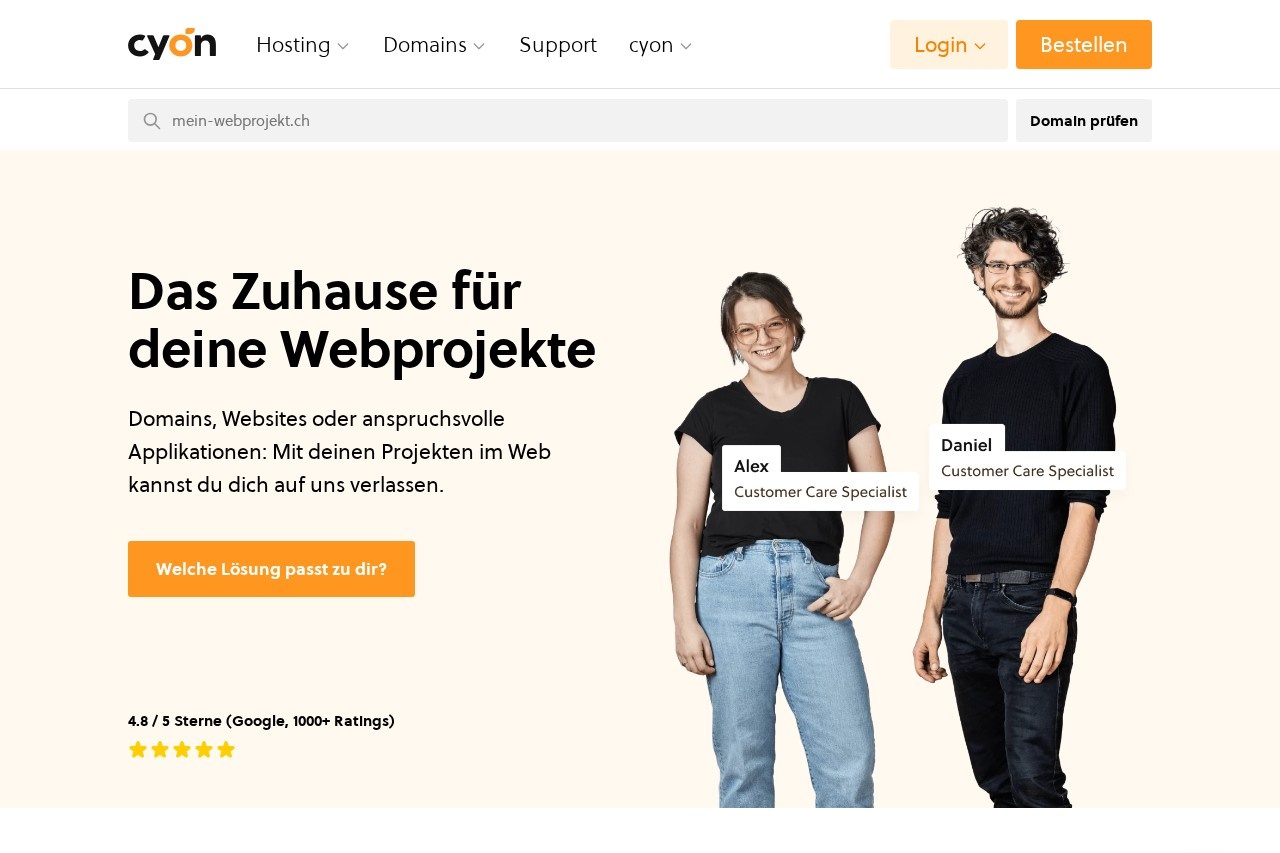Screen dimensions: 1280x853
Task: Focus the mein-webprojekt.ch domain search field
Action: 568,121
